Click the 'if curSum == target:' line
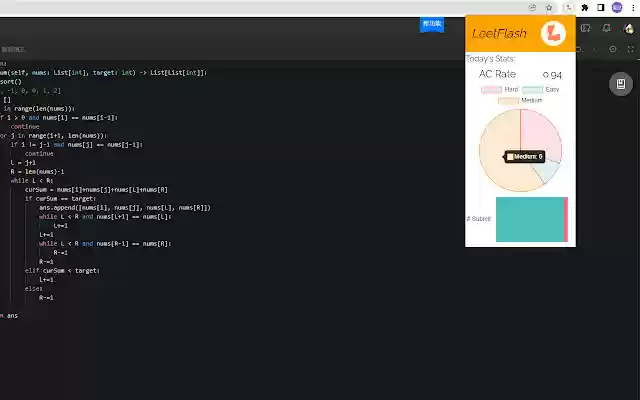 pyautogui.click(x=60, y=198)
